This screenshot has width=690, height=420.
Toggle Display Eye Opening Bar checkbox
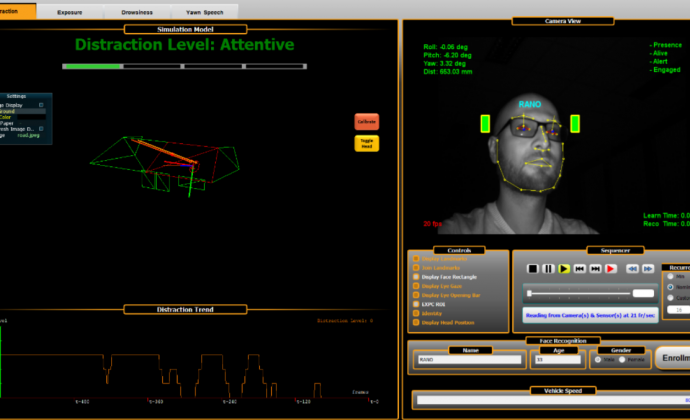coord(416,295)
